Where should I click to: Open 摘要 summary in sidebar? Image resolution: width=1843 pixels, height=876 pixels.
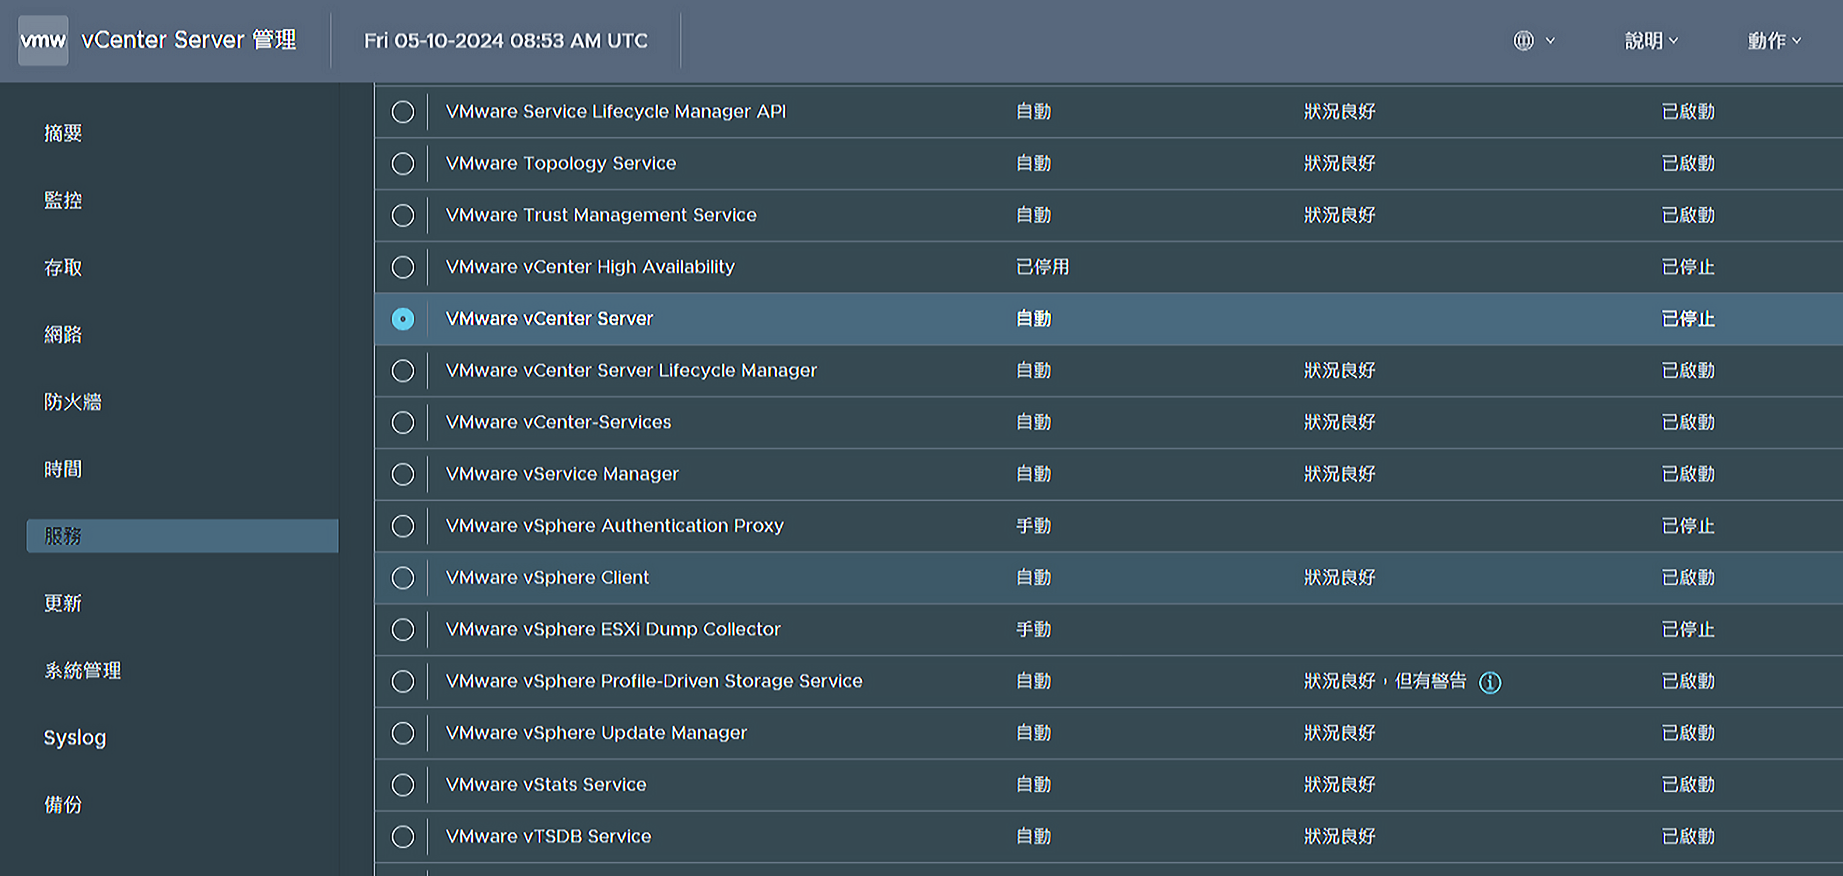tap(63, 133)
